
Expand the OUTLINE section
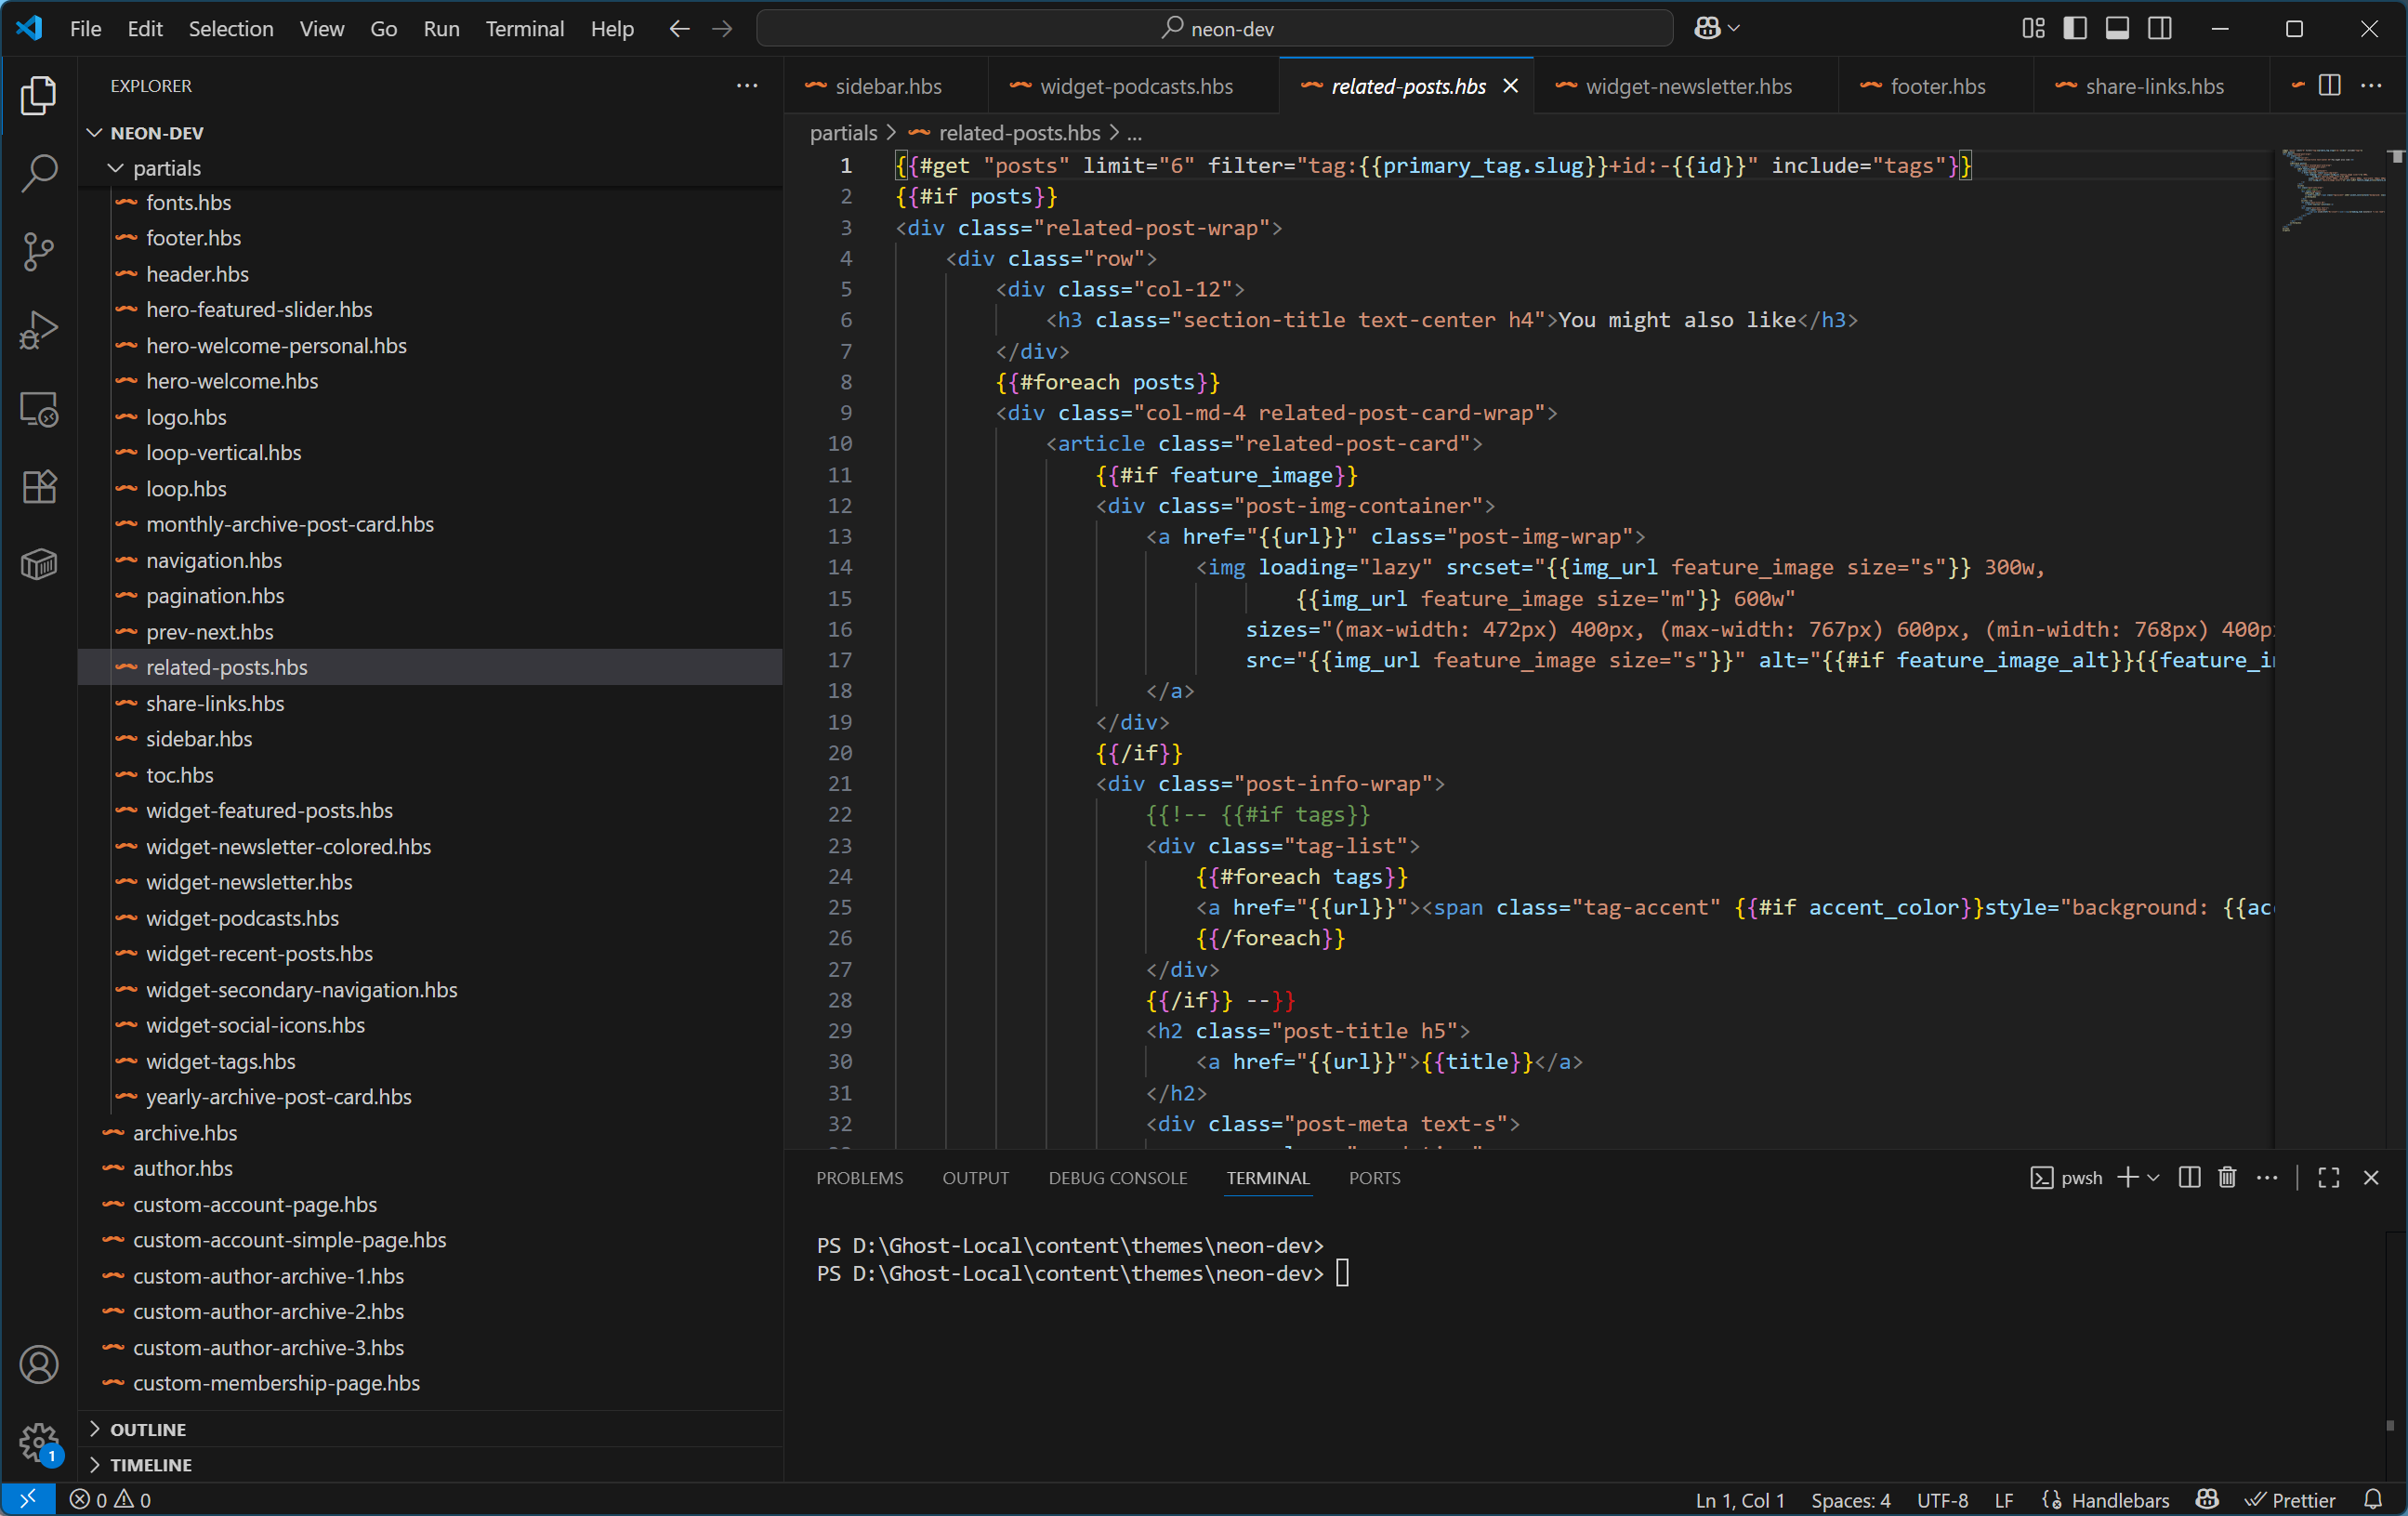430,1429
